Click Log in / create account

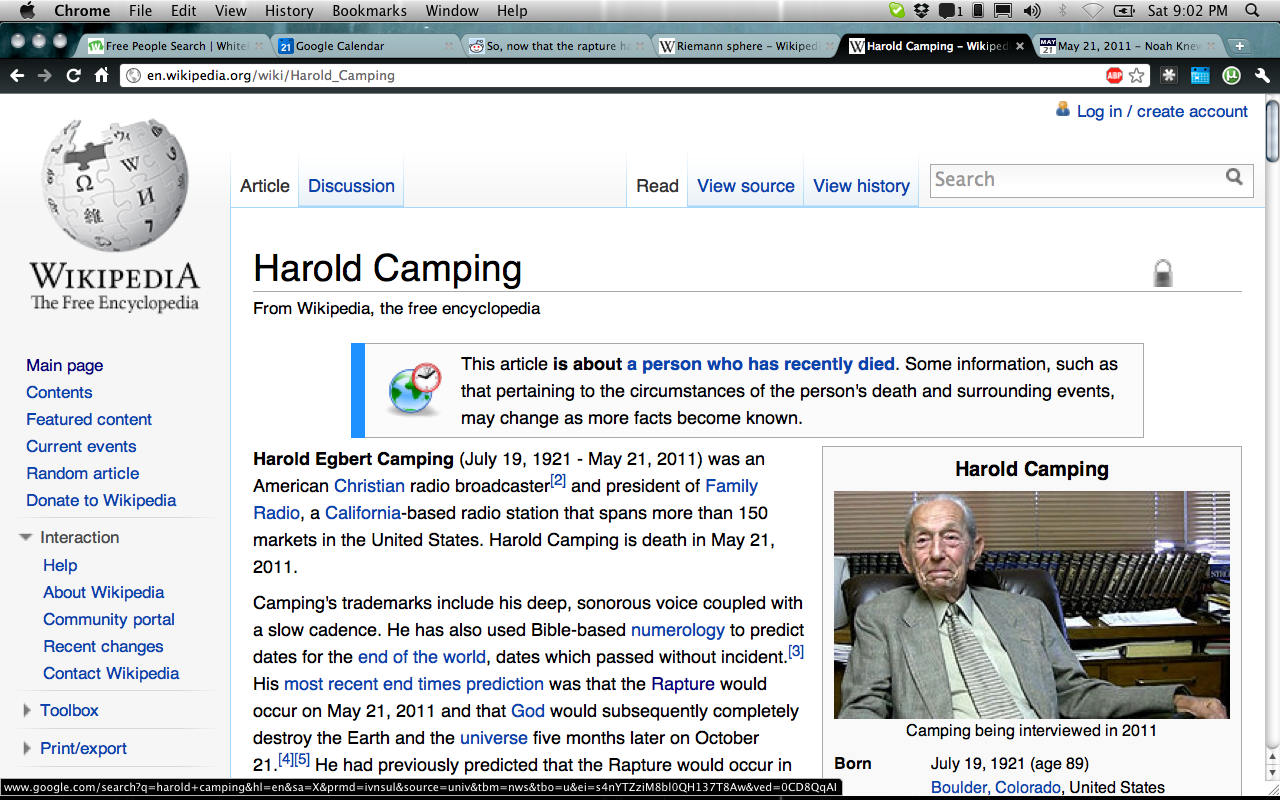pyautogui.click(x=1162, y=111)
